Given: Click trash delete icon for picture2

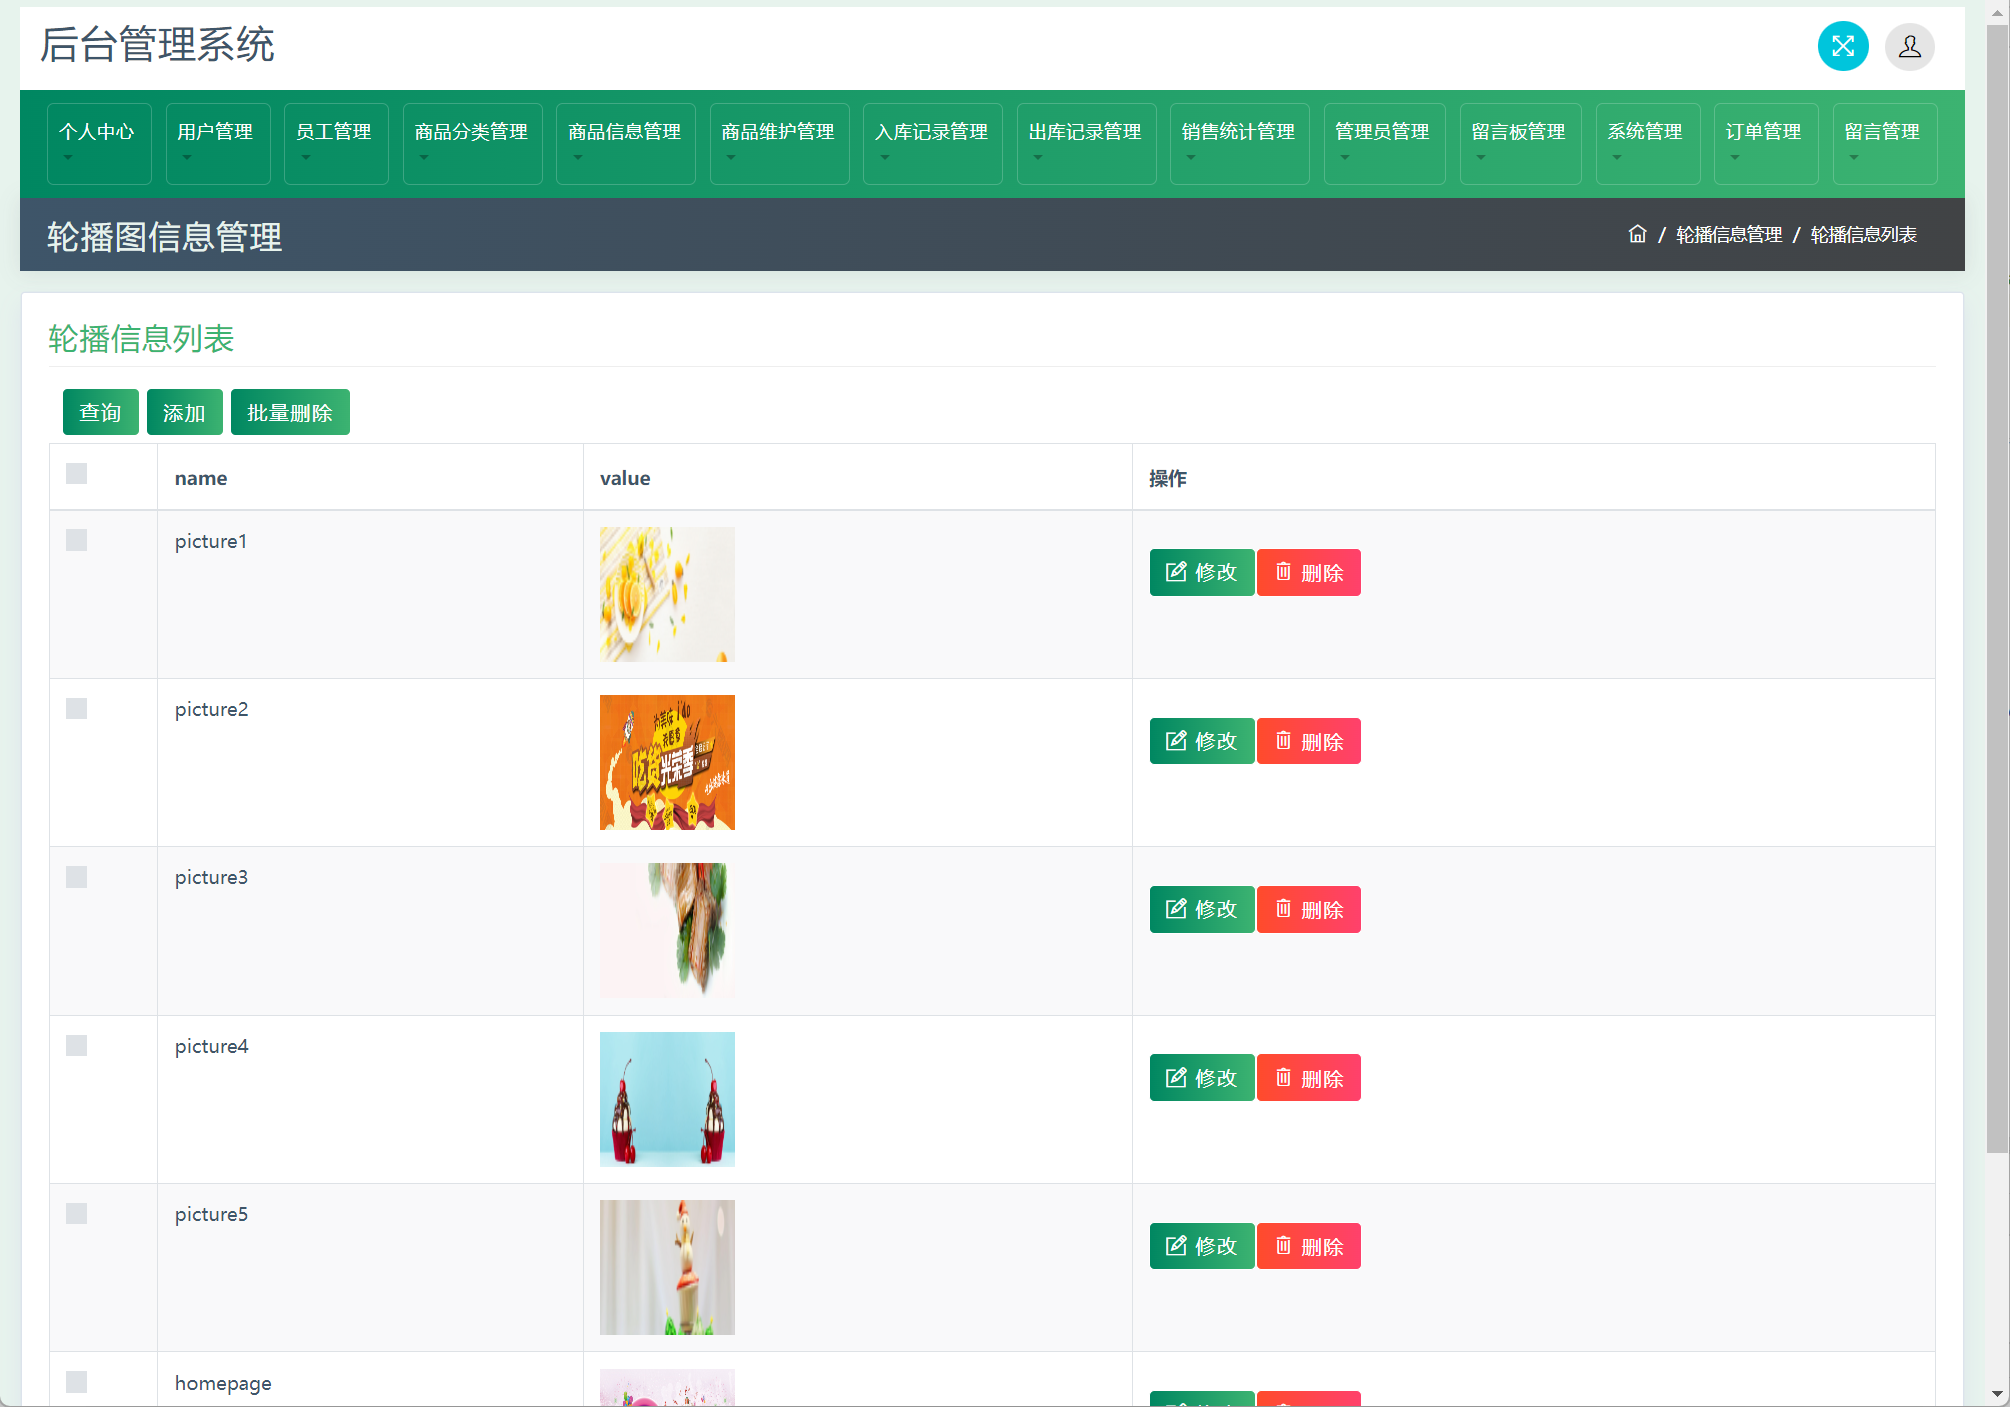Looking at the screenshot, I should click(x=1283, y=741).
